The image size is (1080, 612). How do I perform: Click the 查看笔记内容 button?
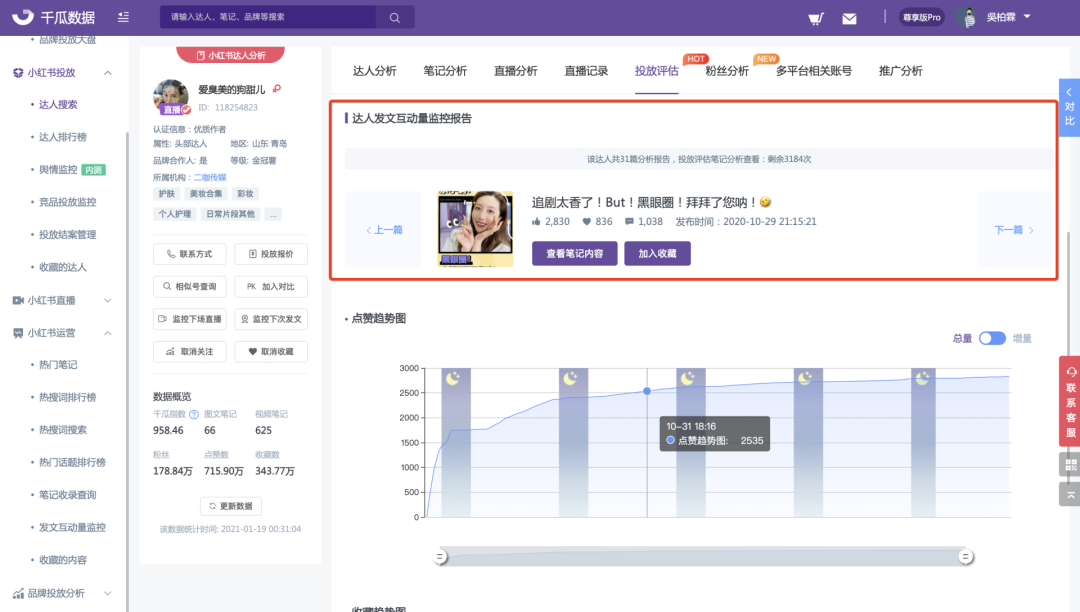point(574,253)
